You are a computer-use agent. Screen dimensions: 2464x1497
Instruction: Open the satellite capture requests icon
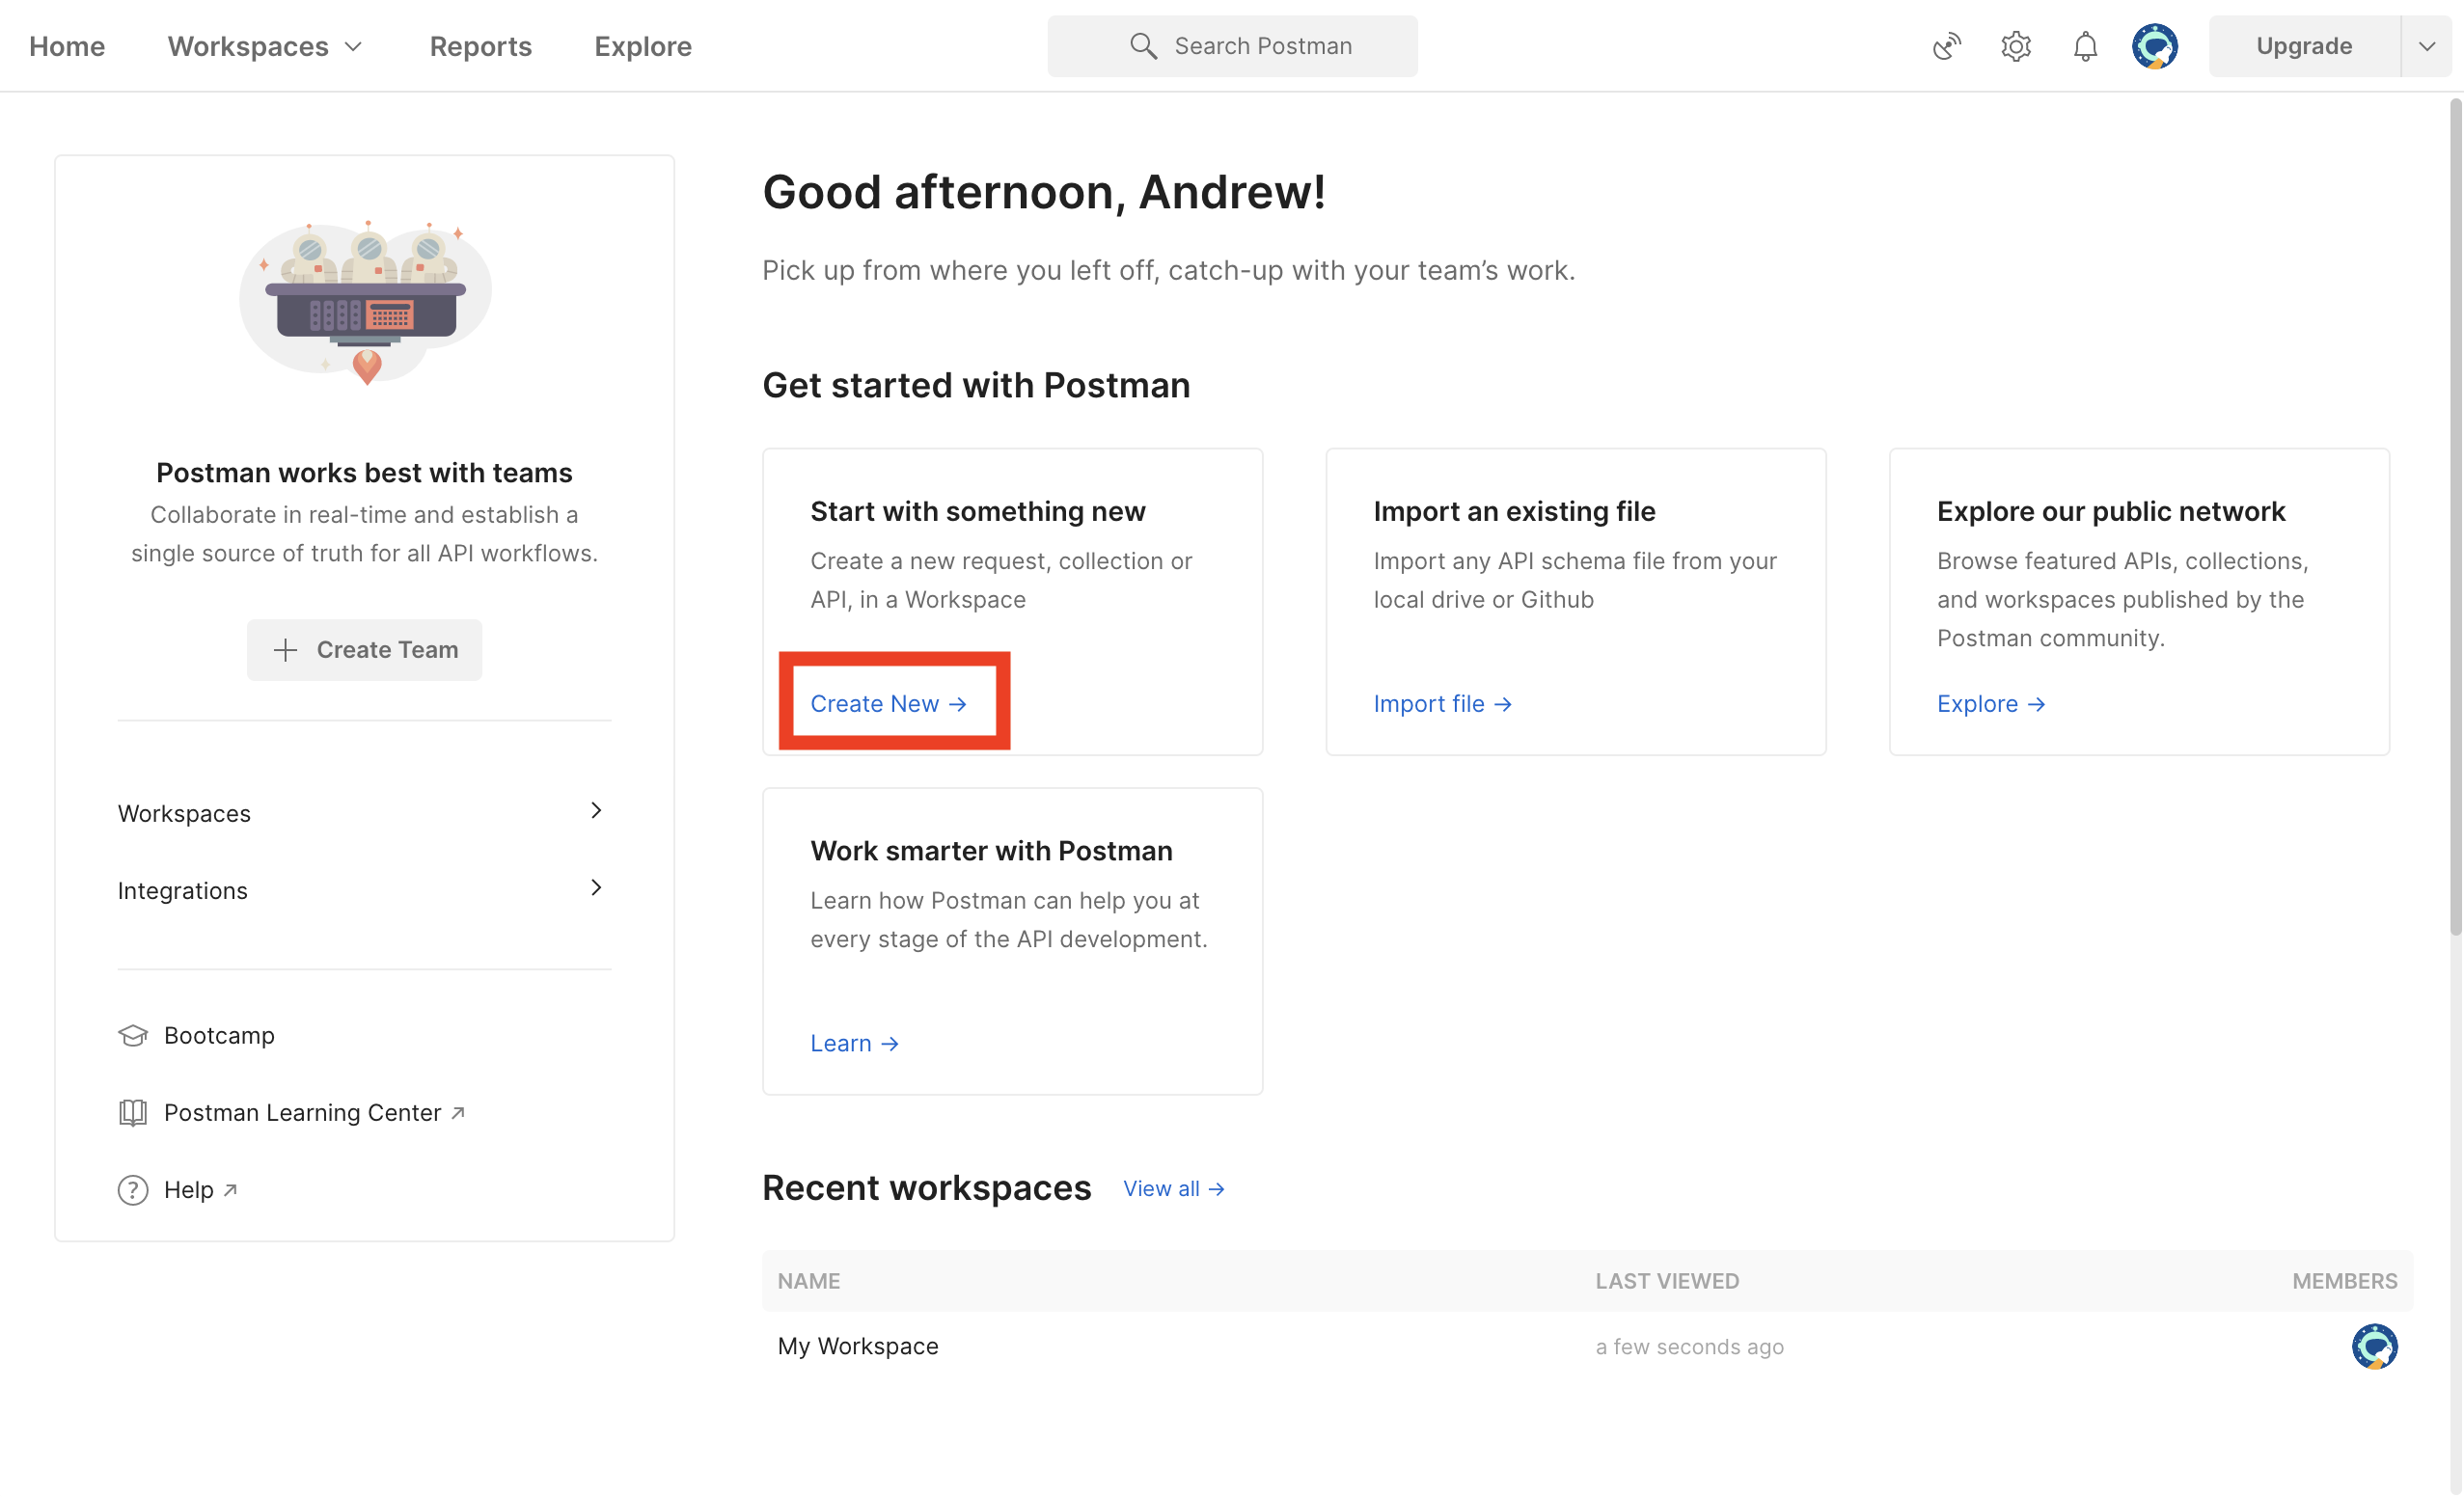click(x=1946, y=46)
